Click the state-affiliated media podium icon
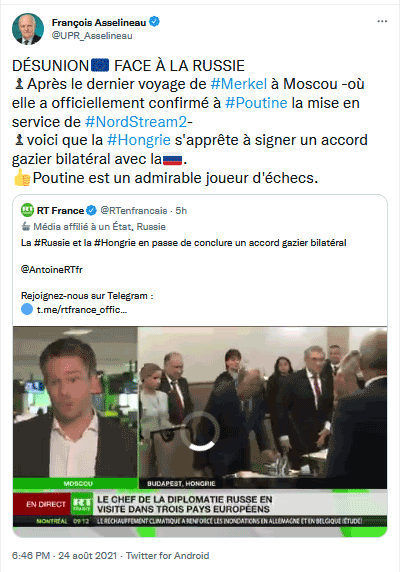This screenshot has width=404, height=572. point(26,227)
